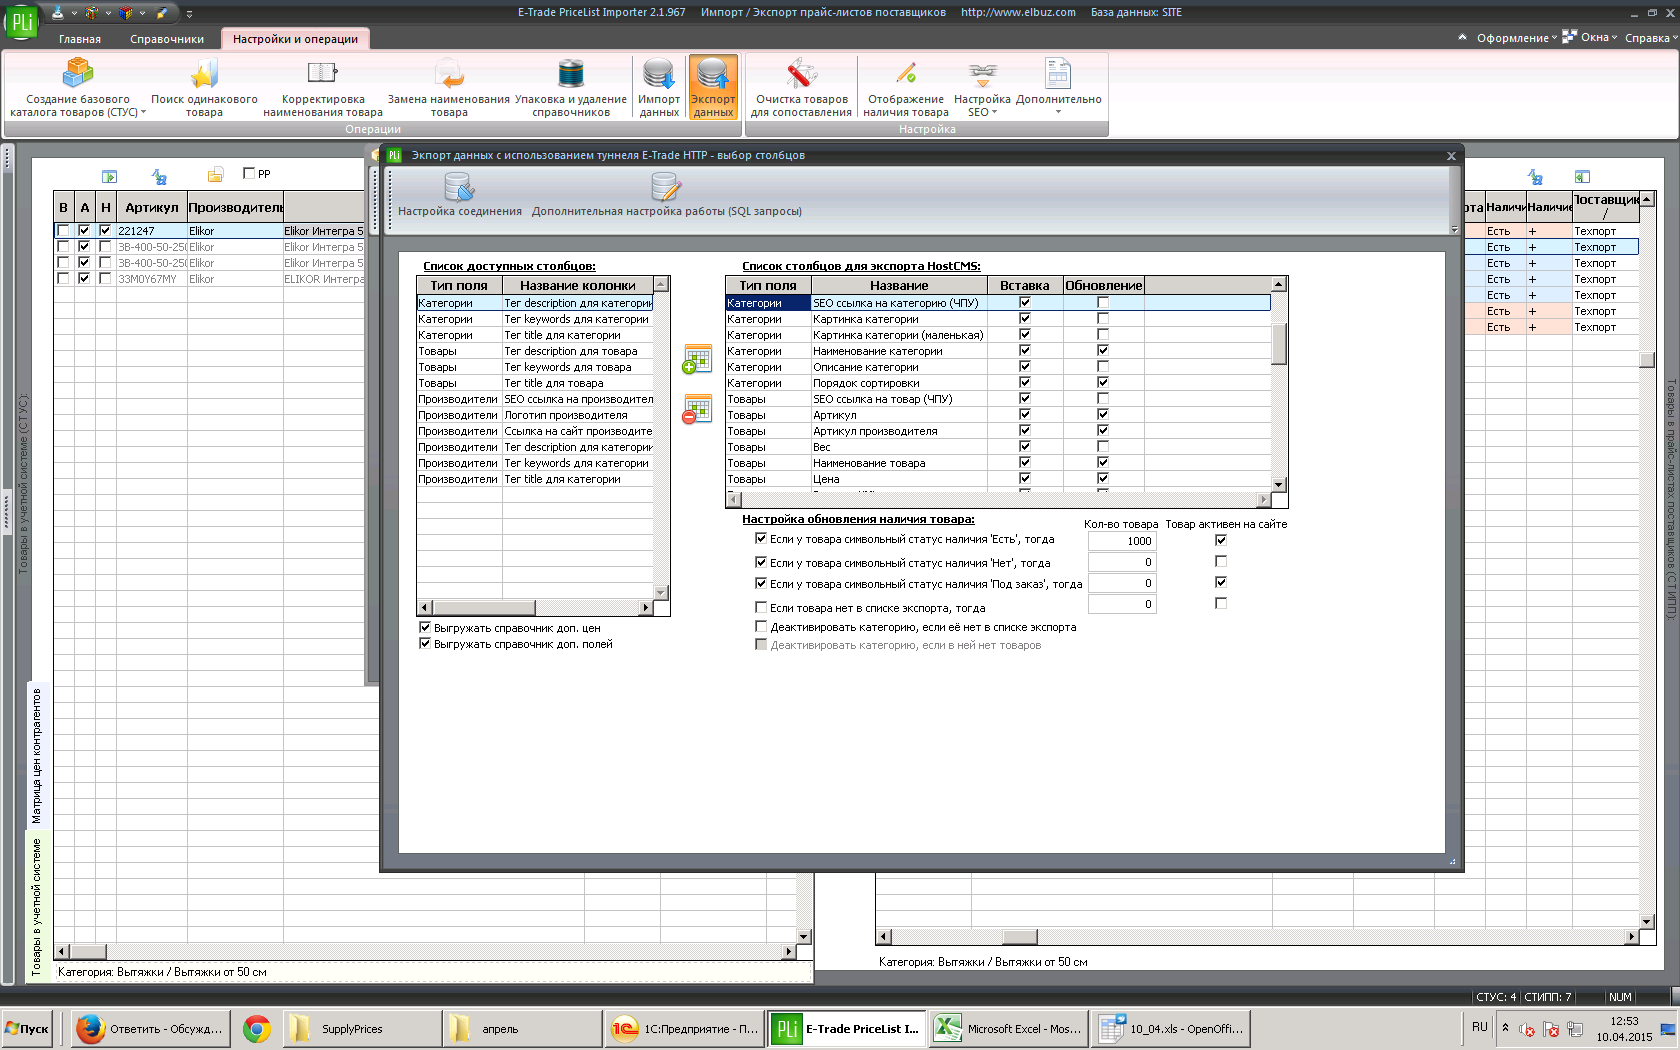This screenshot has height=1050, width=1680.
Task: Click the quantity field showing 1000
Action: [1122, 541]
